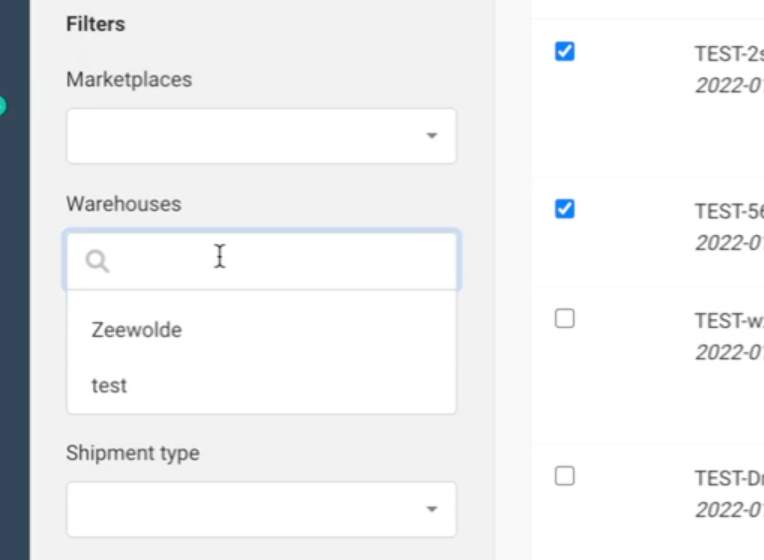Viewport: 764px width, 560px height.
Task: Choose the 'test' warehouse option
Action: (110, 386)
